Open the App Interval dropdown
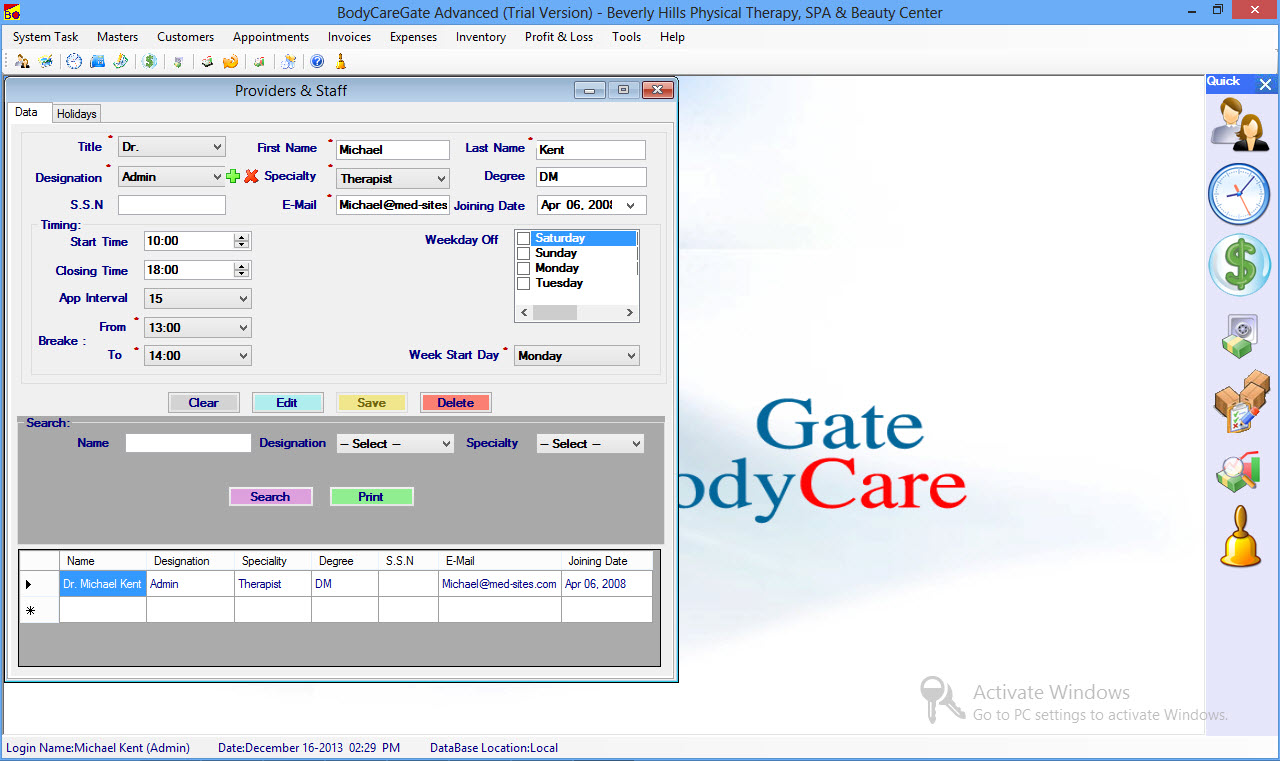Viewport: 1280px width, 761px height. coord(243,299)
